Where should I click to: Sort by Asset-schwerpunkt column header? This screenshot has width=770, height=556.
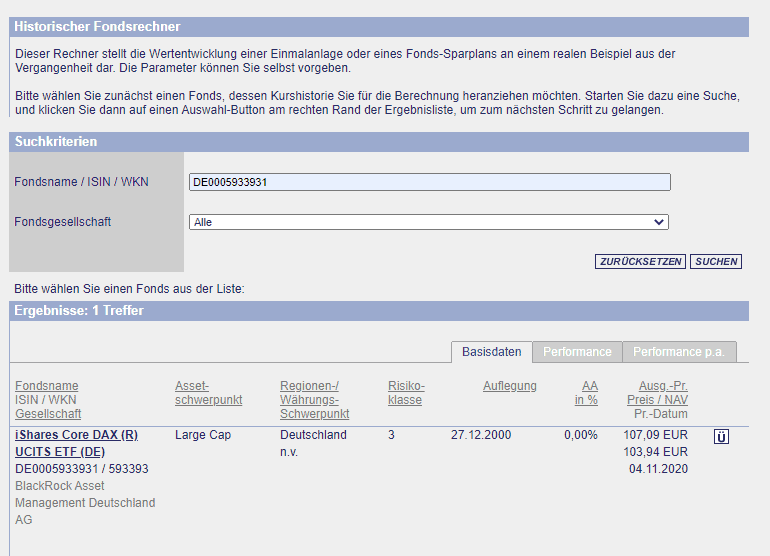click(208, 393)
